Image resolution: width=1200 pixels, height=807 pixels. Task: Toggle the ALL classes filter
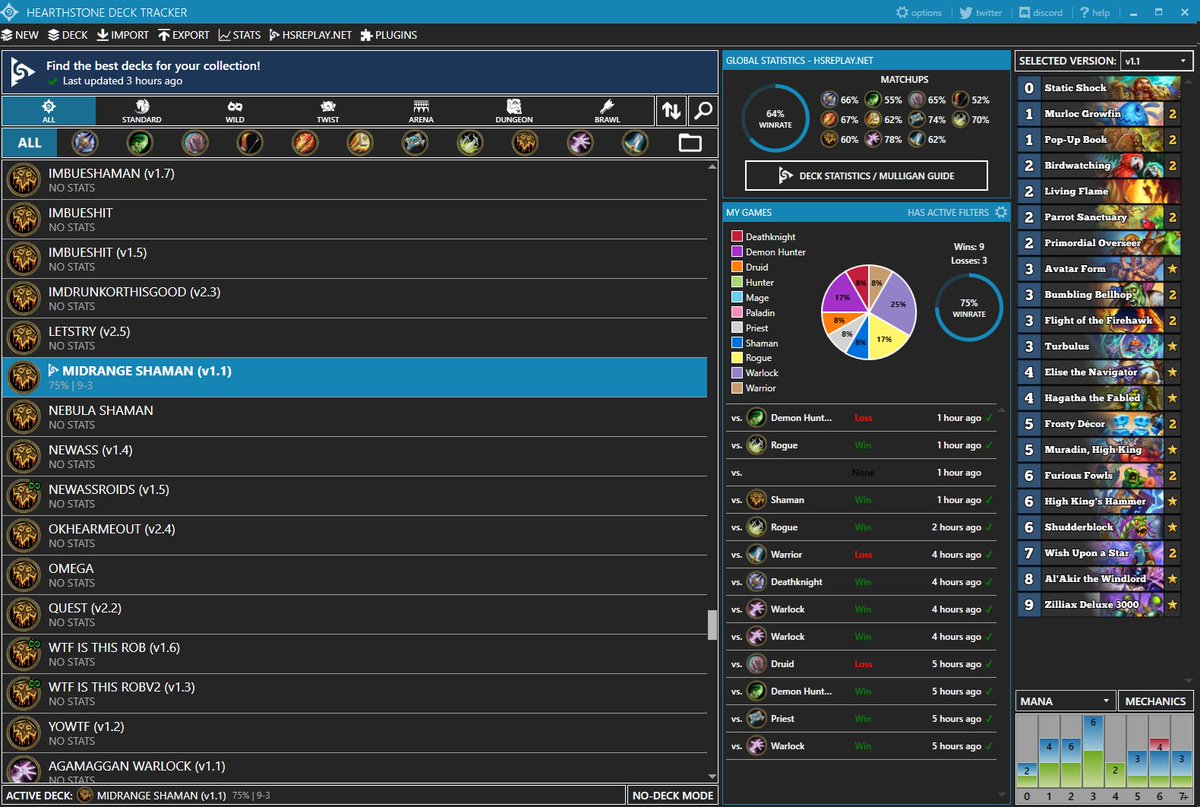[30, 142]
